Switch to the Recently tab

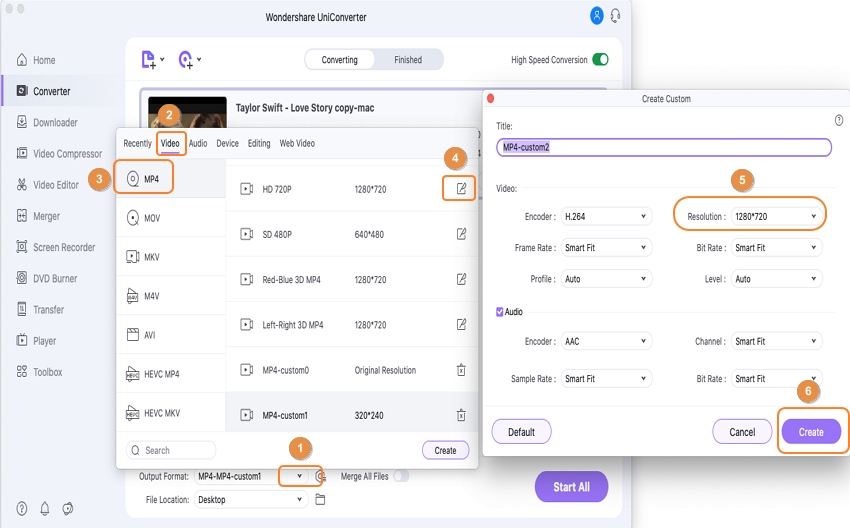137,143
